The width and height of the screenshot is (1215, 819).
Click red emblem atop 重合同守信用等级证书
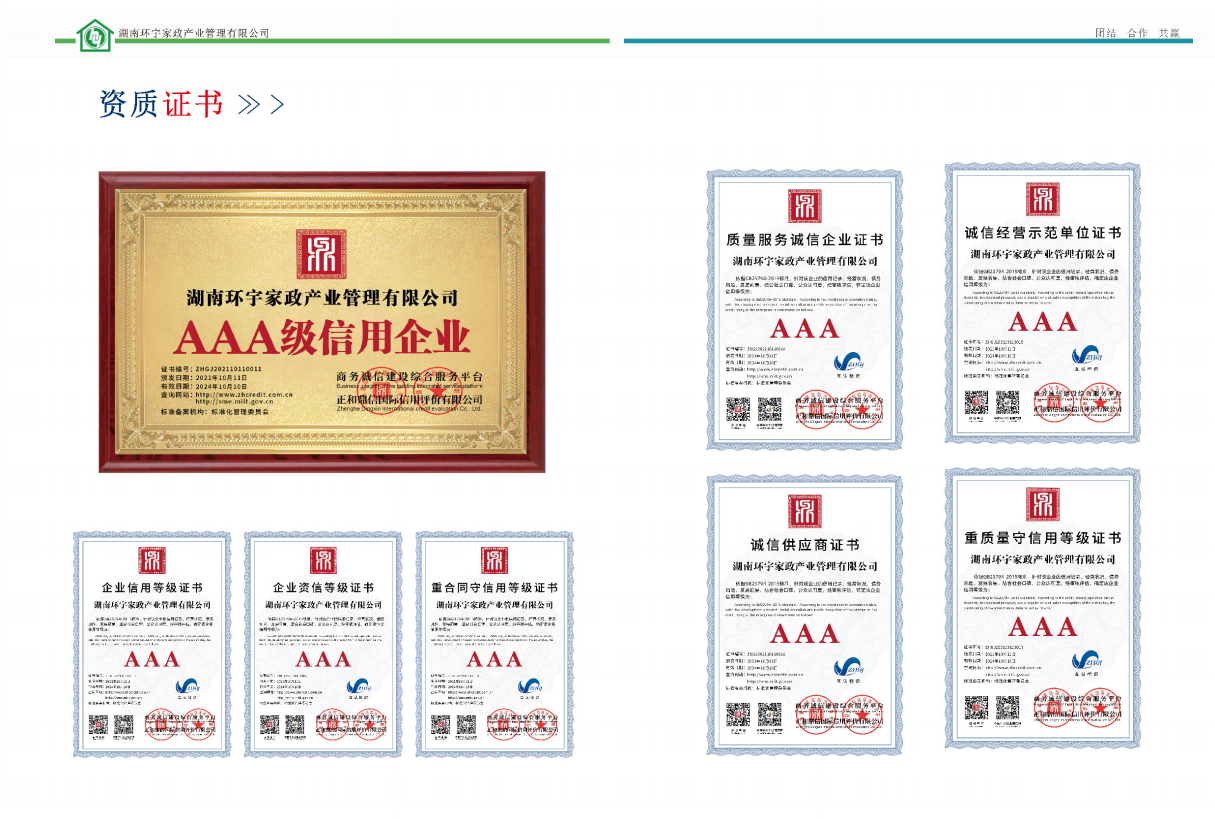pyautogui.click(x=494, y=561)
